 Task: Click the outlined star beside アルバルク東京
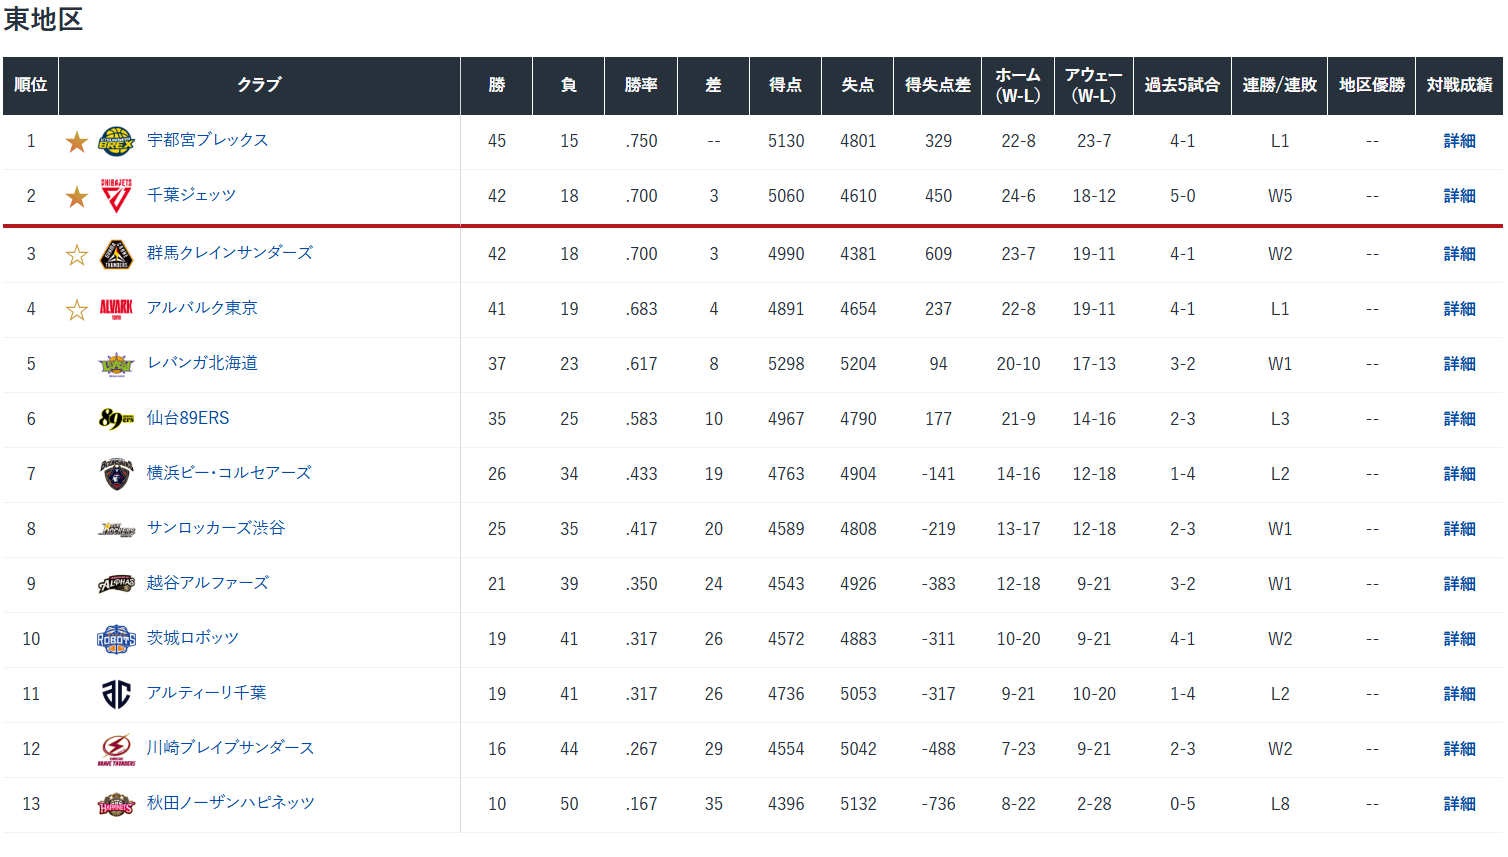coord(76,310)
